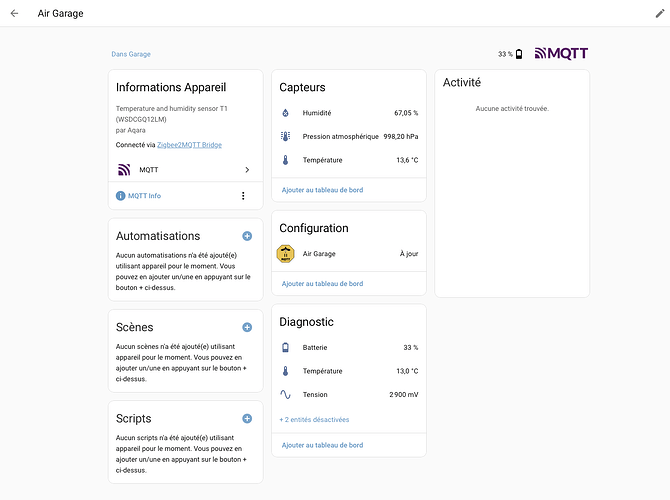
Task: Add Capteurs to dashboard
Action: (322, 190)
